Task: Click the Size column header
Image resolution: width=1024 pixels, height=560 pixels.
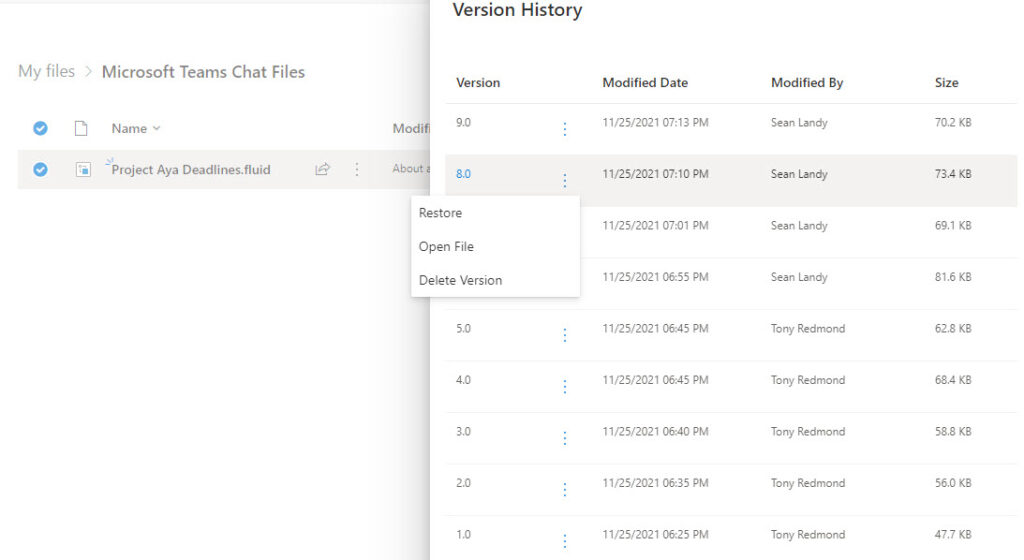Action: 946,83
